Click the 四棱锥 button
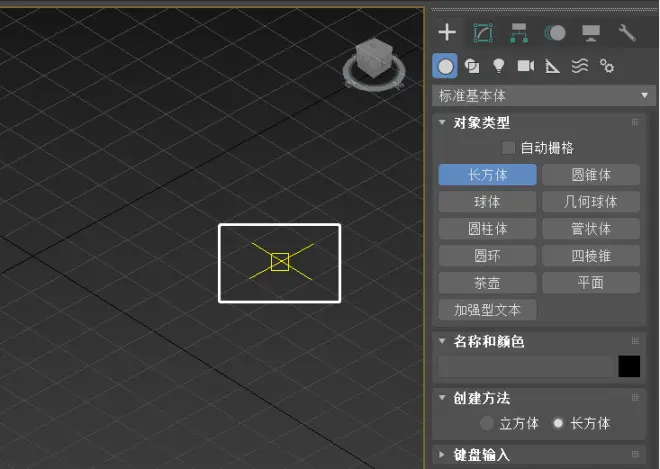The width and height of the screenshot is (660, 469). [591, 256]
